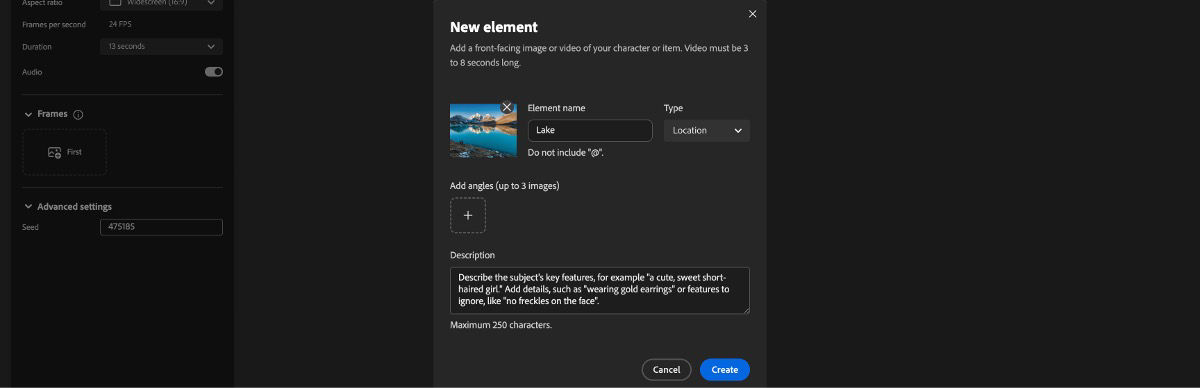Add an angle image with plus button
Image resolution: width=1200 pixels, height=388 pixels.
tap(468, 215)
